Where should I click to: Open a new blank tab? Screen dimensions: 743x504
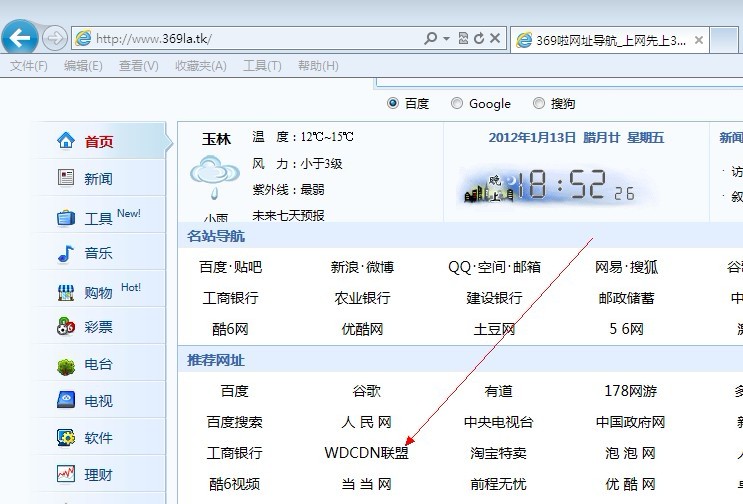coord(724,40)
